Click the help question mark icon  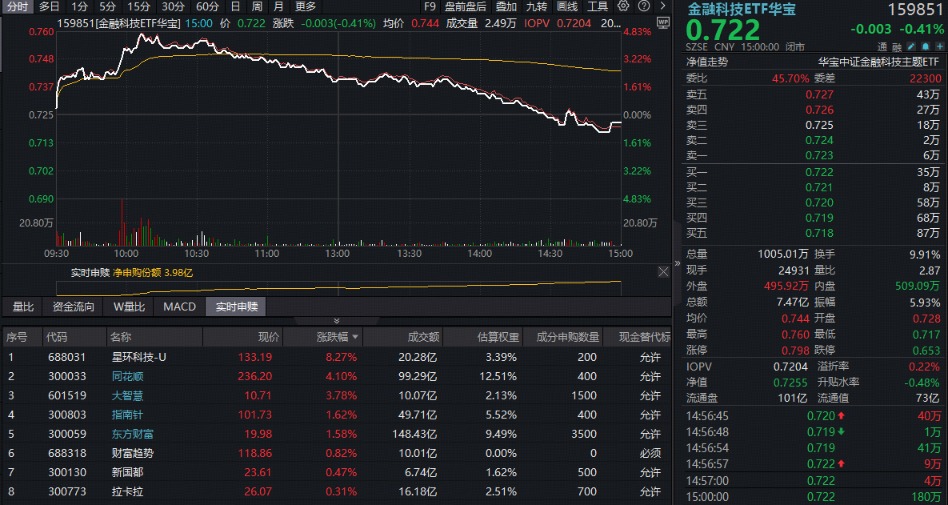[x=644, y=6]
